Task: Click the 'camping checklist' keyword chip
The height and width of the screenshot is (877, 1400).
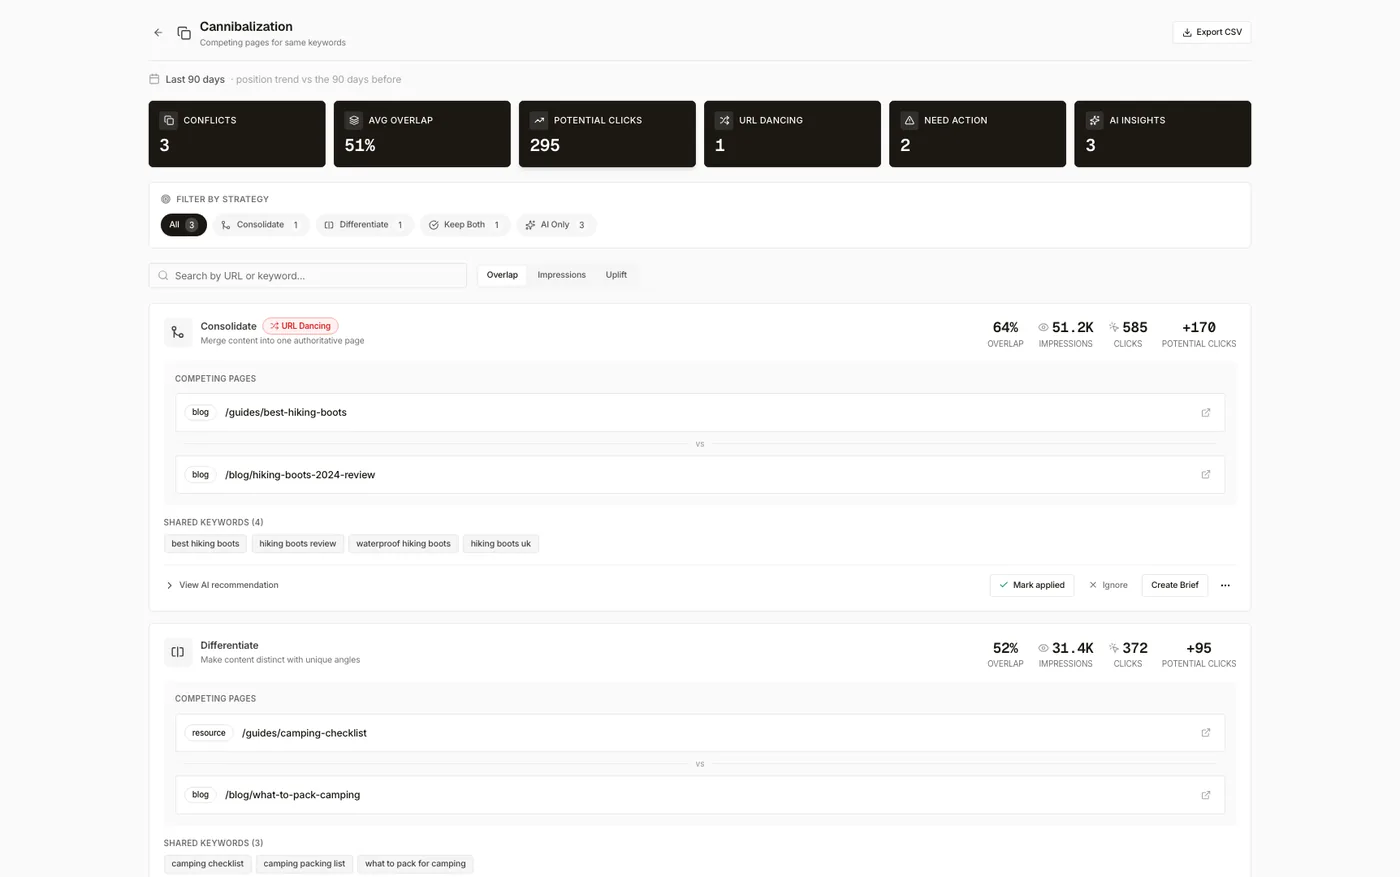Action: [207, 864]
